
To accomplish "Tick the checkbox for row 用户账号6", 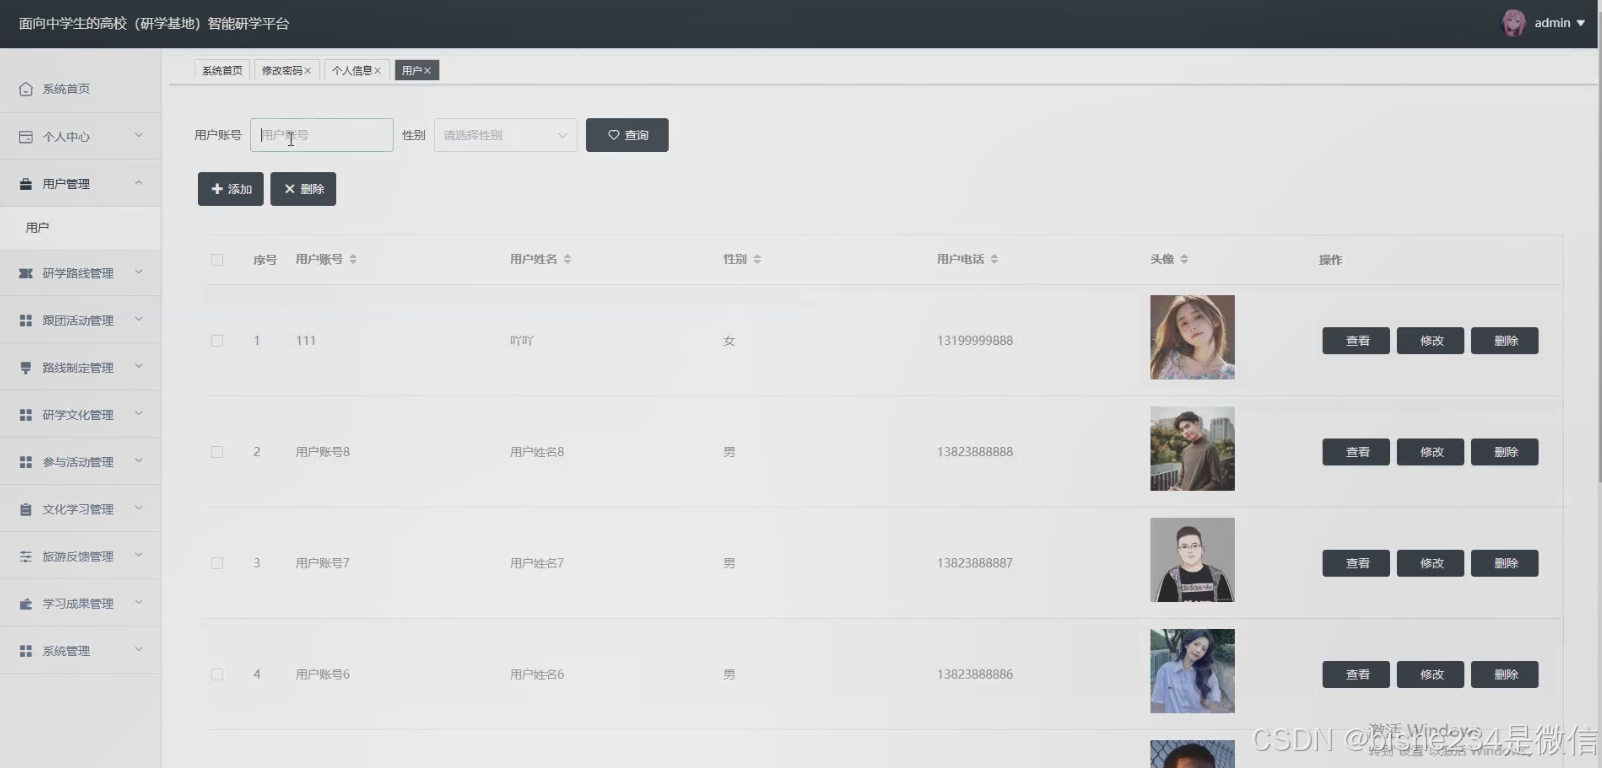I will [217, 675].
